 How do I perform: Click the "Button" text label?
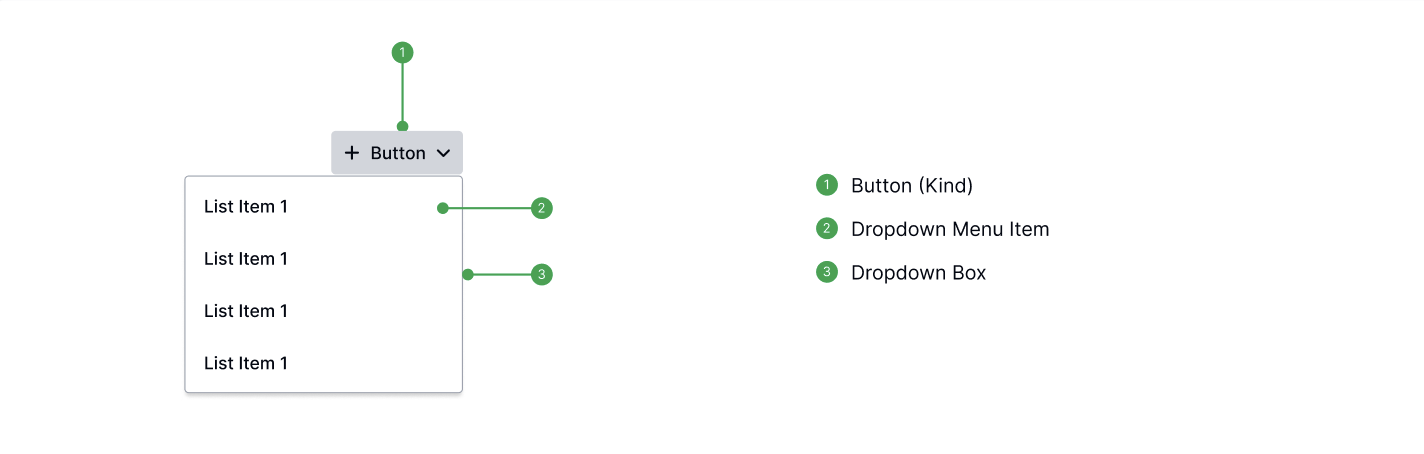tap(398, 153)
